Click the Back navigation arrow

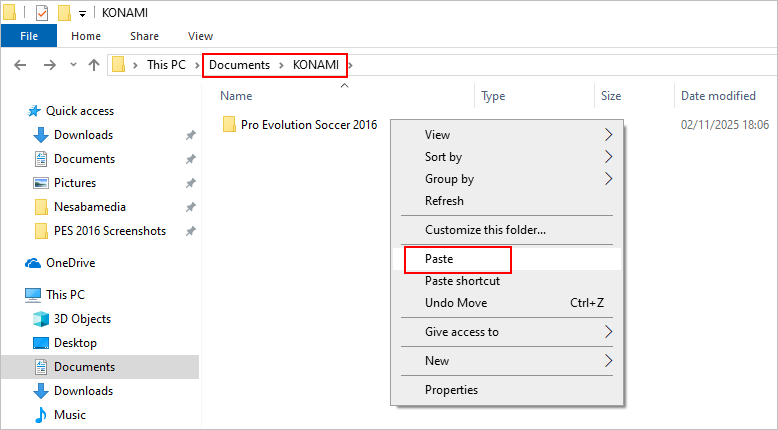pos(21,65)
